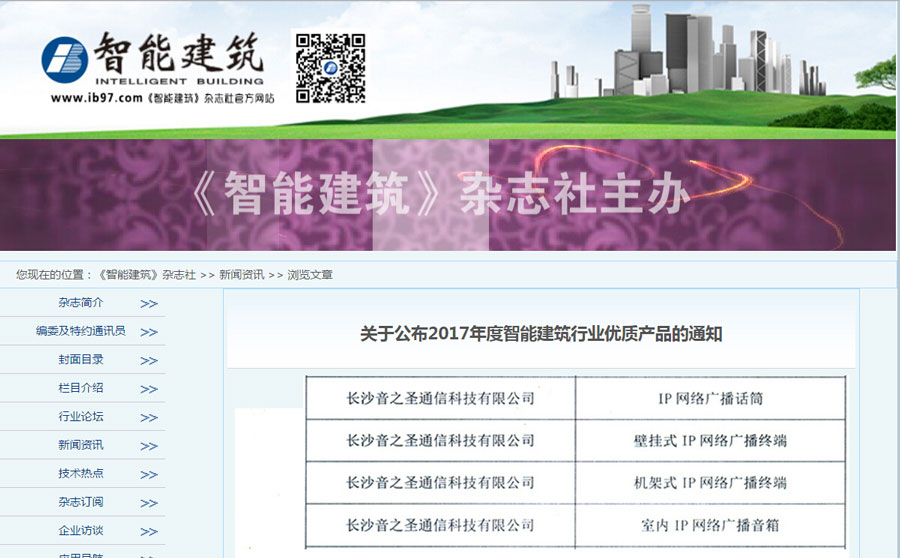Click the >> arrow beside 封面目录

coord(149,361)
